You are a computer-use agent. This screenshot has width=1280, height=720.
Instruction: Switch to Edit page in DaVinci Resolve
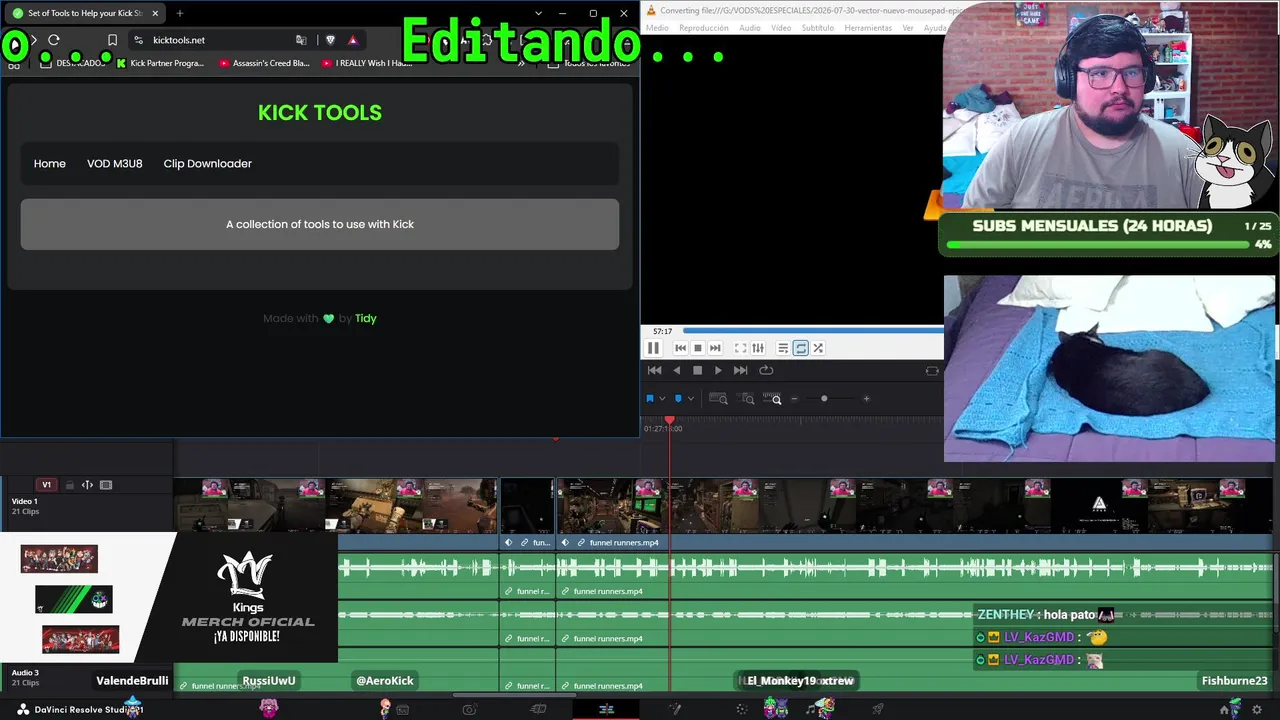(x=606, y=710)
